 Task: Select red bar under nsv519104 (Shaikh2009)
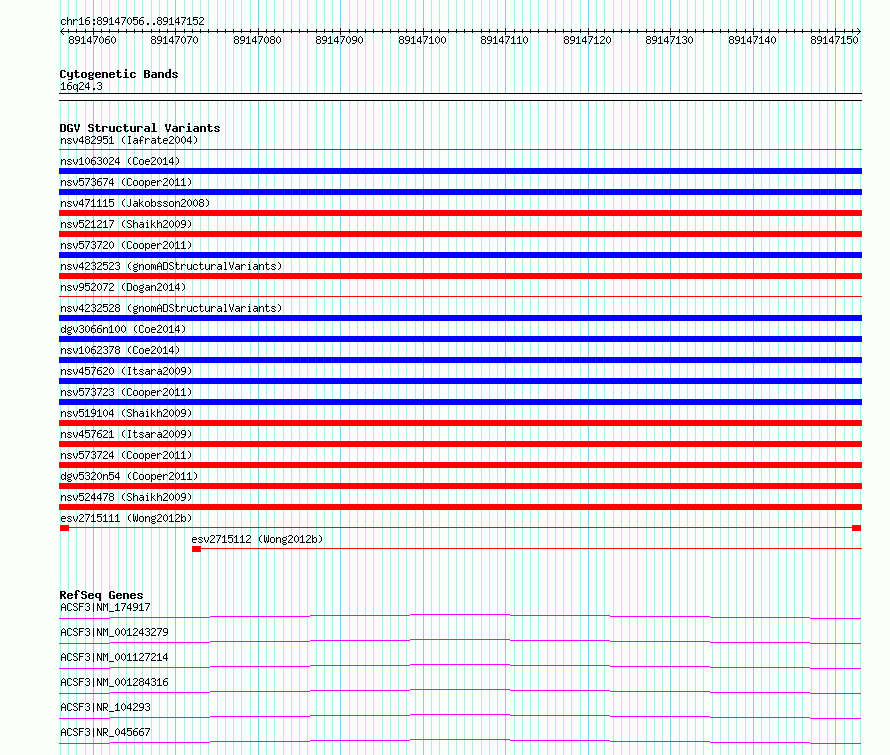(x=460, y=423)
